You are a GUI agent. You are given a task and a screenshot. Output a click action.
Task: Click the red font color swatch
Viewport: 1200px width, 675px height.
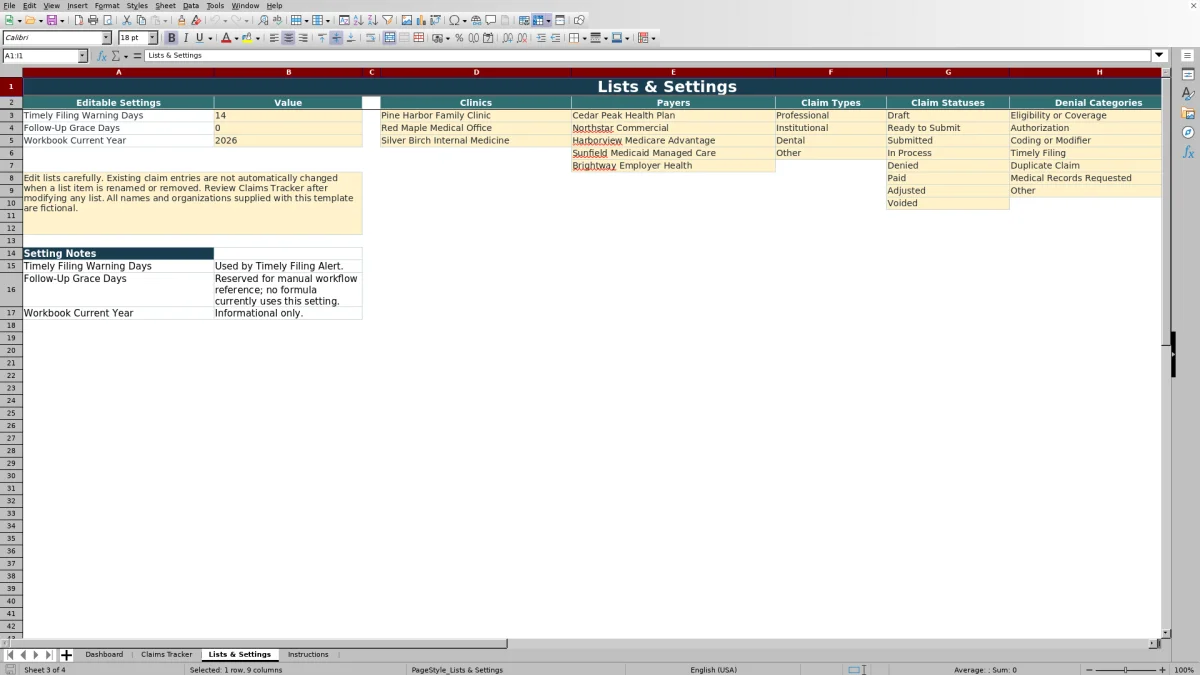[x=225, y=38]
